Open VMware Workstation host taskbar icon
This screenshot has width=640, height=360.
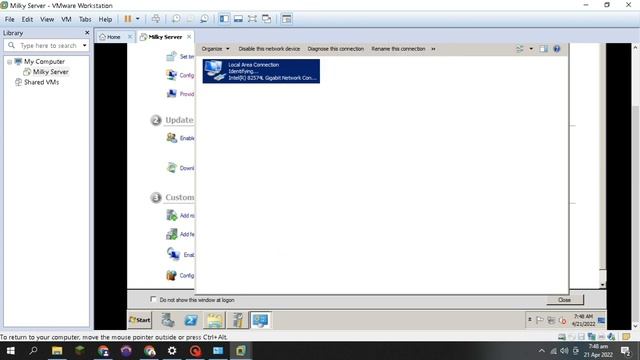(241, 351)
